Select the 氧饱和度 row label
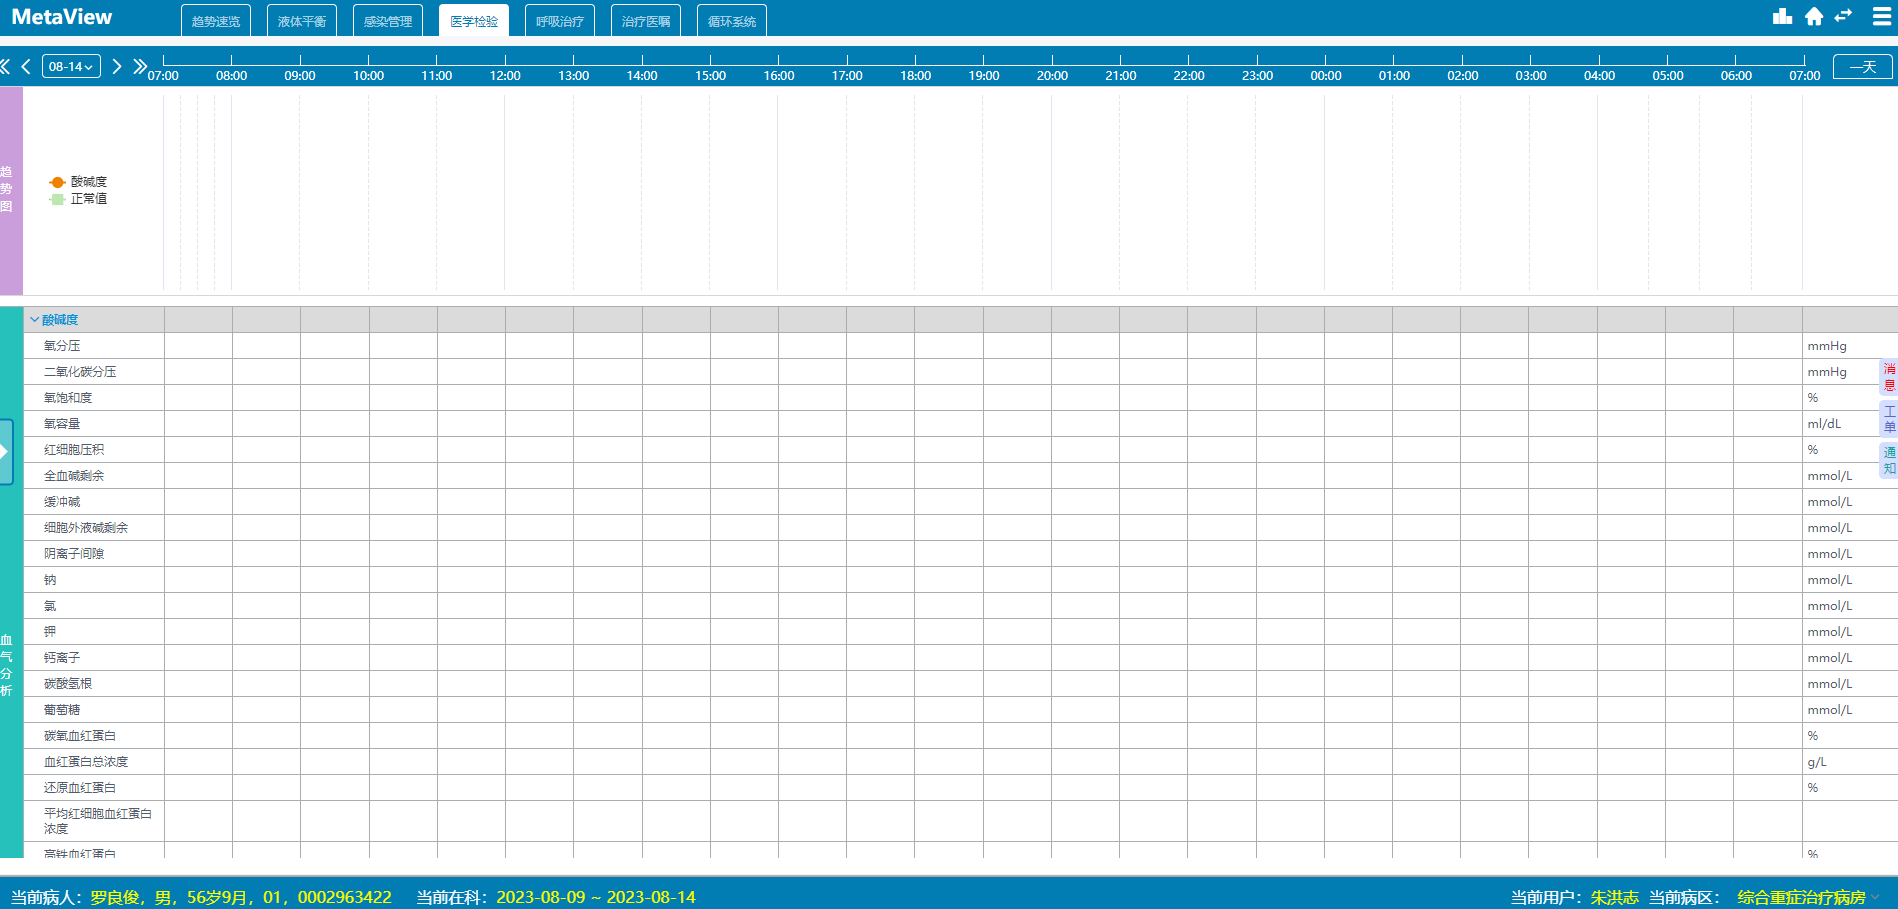This screenshot has height=909, width=1898. [x=68, y=398]
